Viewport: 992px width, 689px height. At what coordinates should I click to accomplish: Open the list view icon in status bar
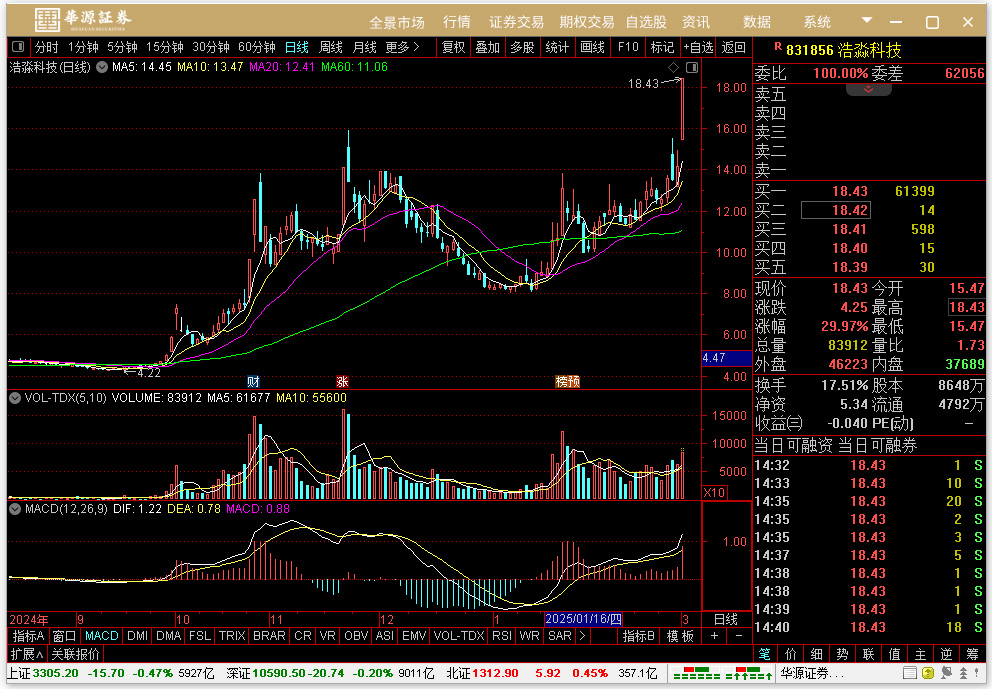tap(909, 673)
